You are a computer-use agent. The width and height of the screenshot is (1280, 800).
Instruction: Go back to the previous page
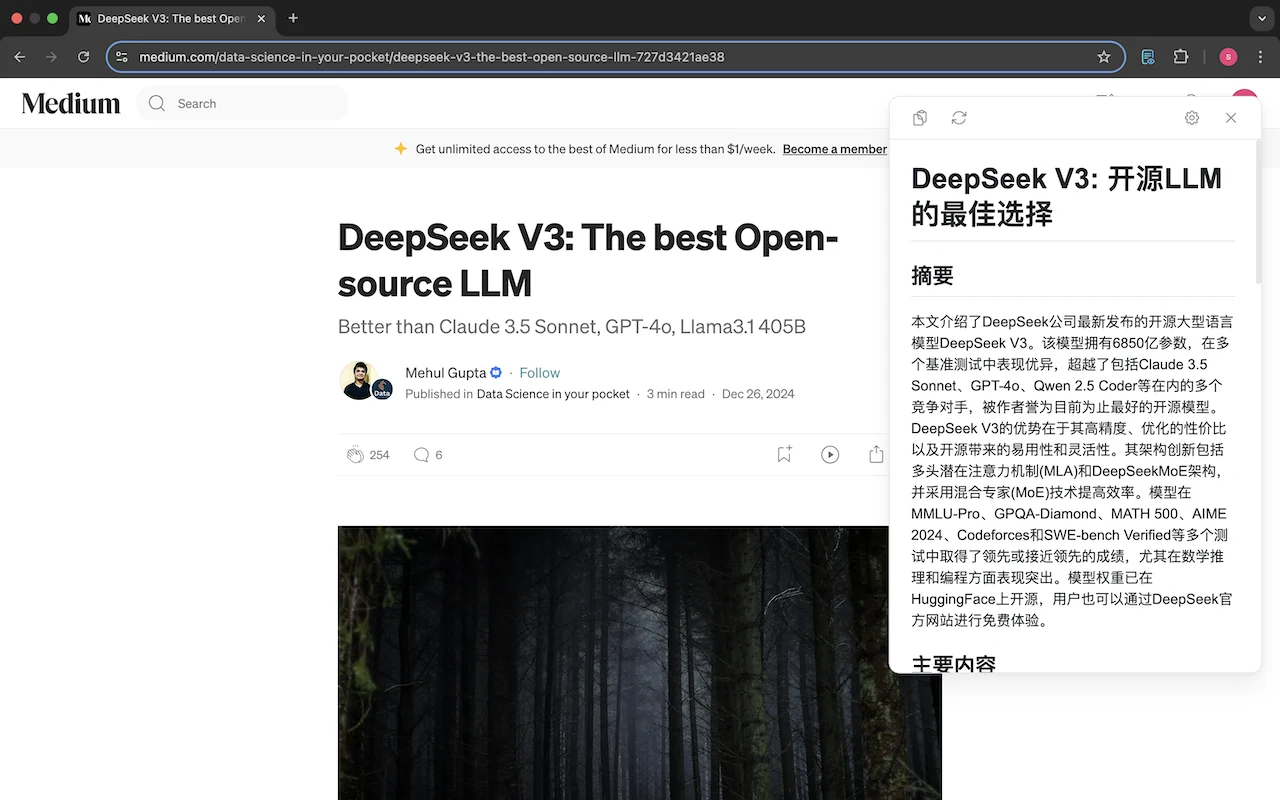(20, 57)
